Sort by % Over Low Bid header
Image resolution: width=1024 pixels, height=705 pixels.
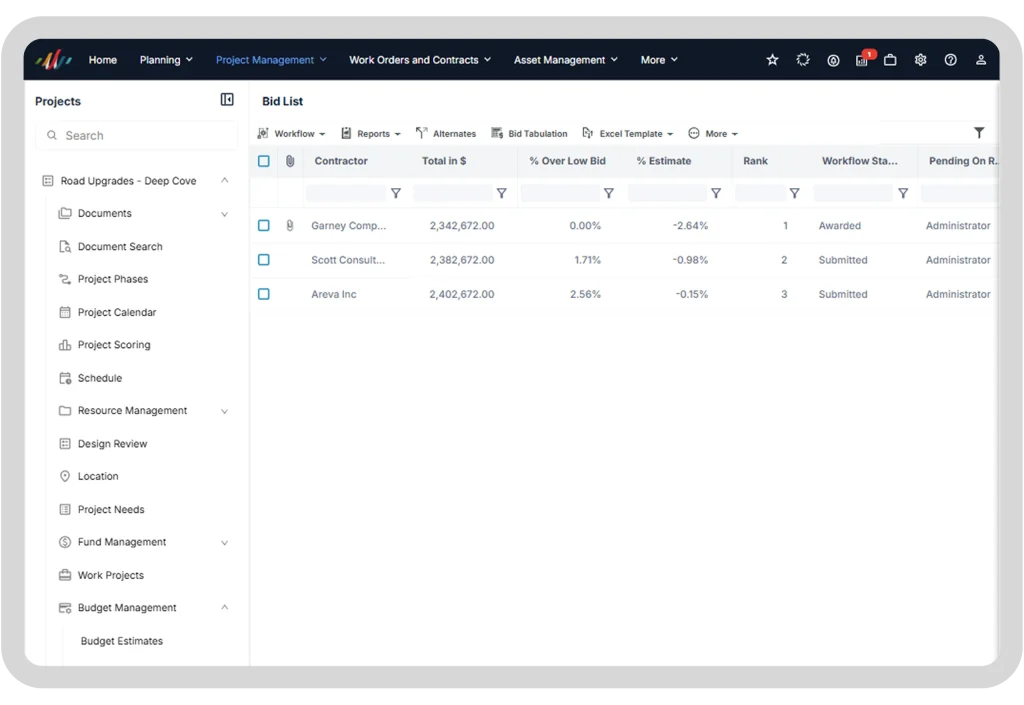(568, 161)
